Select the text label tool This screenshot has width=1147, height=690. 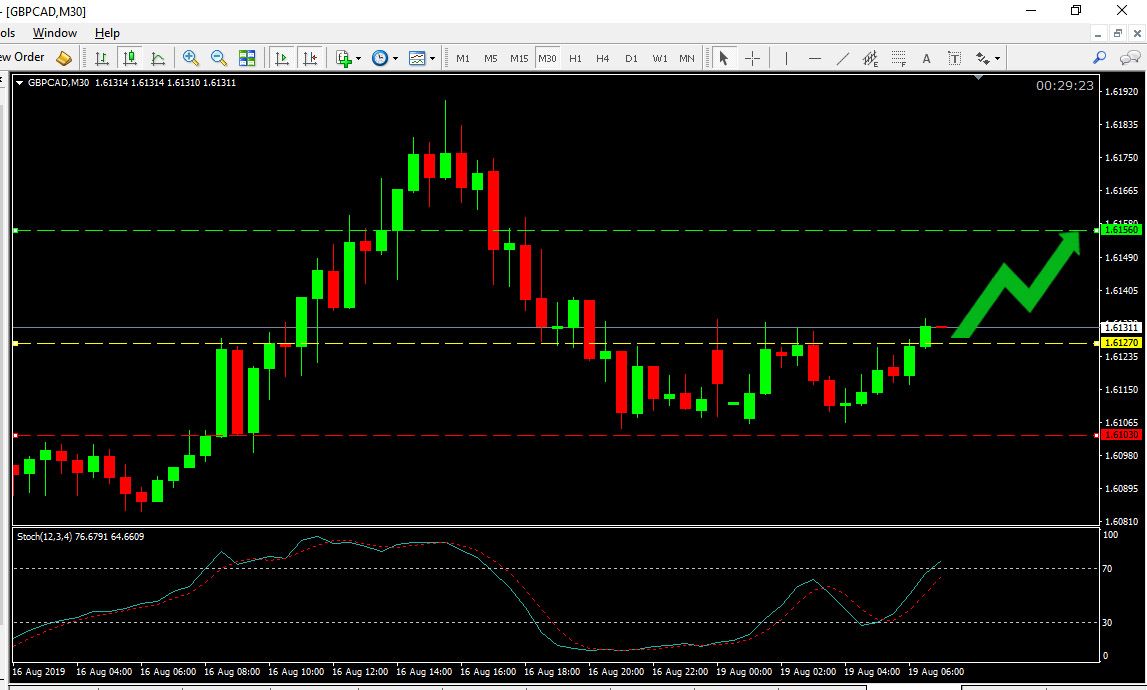coord(955,58)
